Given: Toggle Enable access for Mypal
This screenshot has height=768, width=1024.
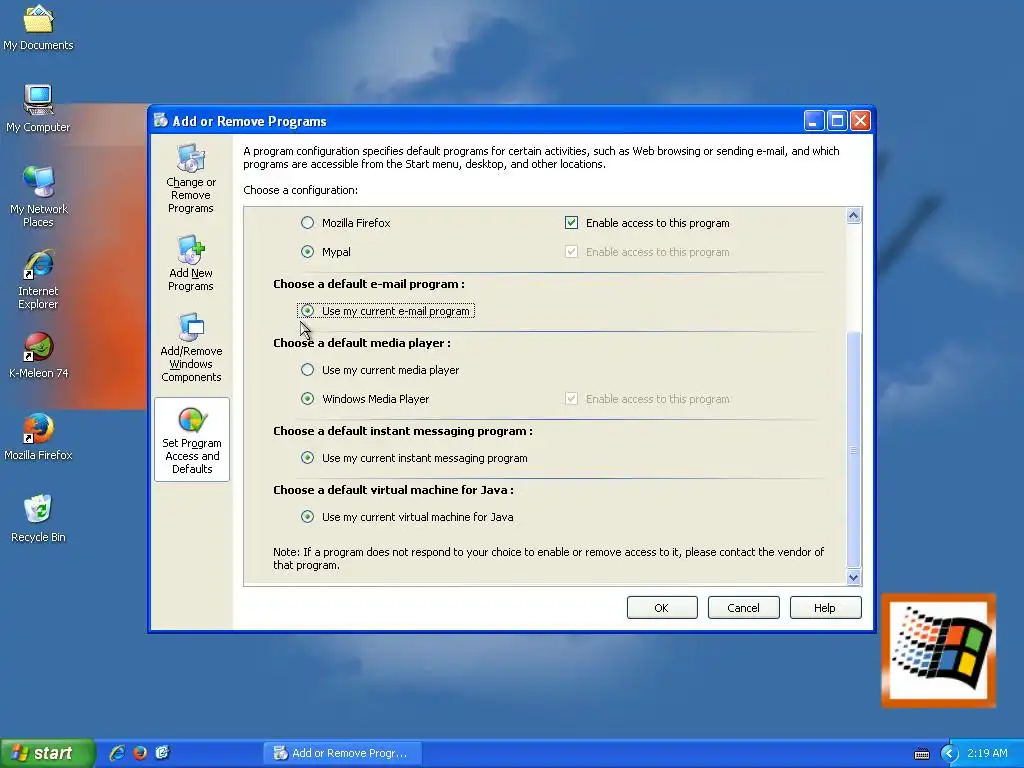Looking at the screenshot, I should click(x=571, y=251).
